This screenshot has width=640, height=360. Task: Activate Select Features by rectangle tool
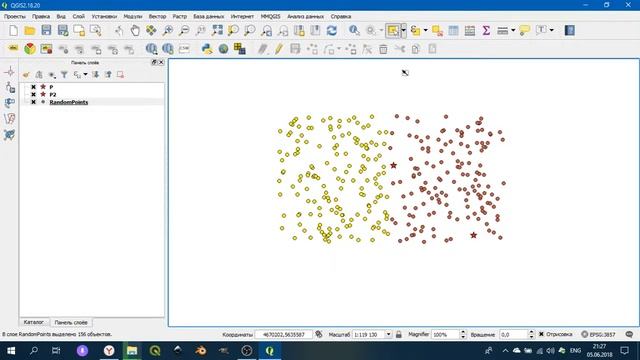393,31
